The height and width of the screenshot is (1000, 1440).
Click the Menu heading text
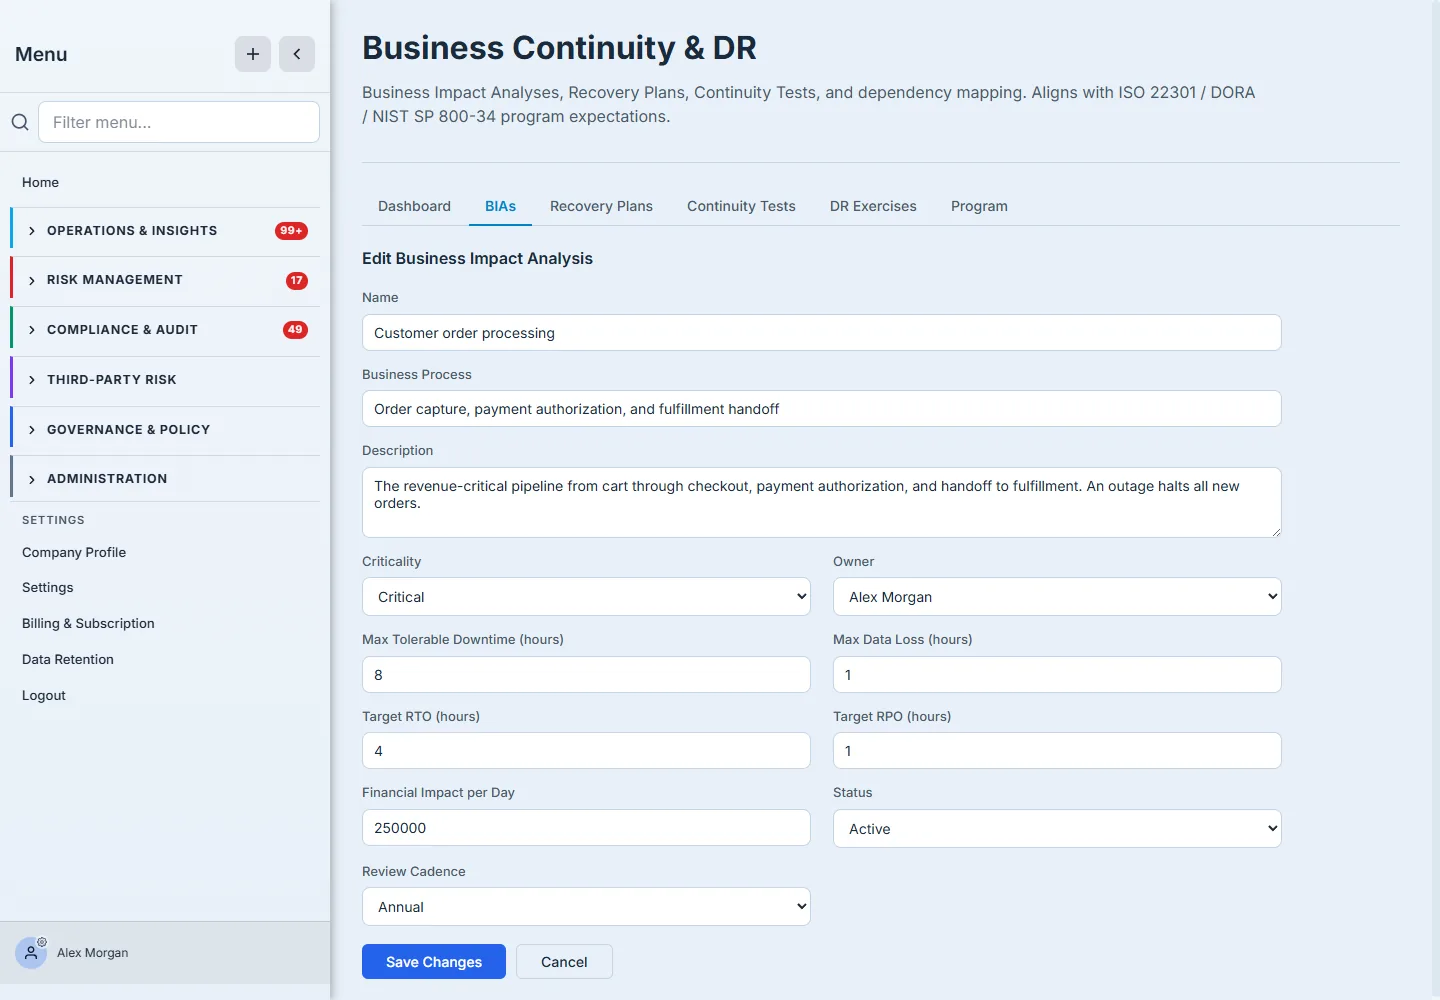click(41, 54)
